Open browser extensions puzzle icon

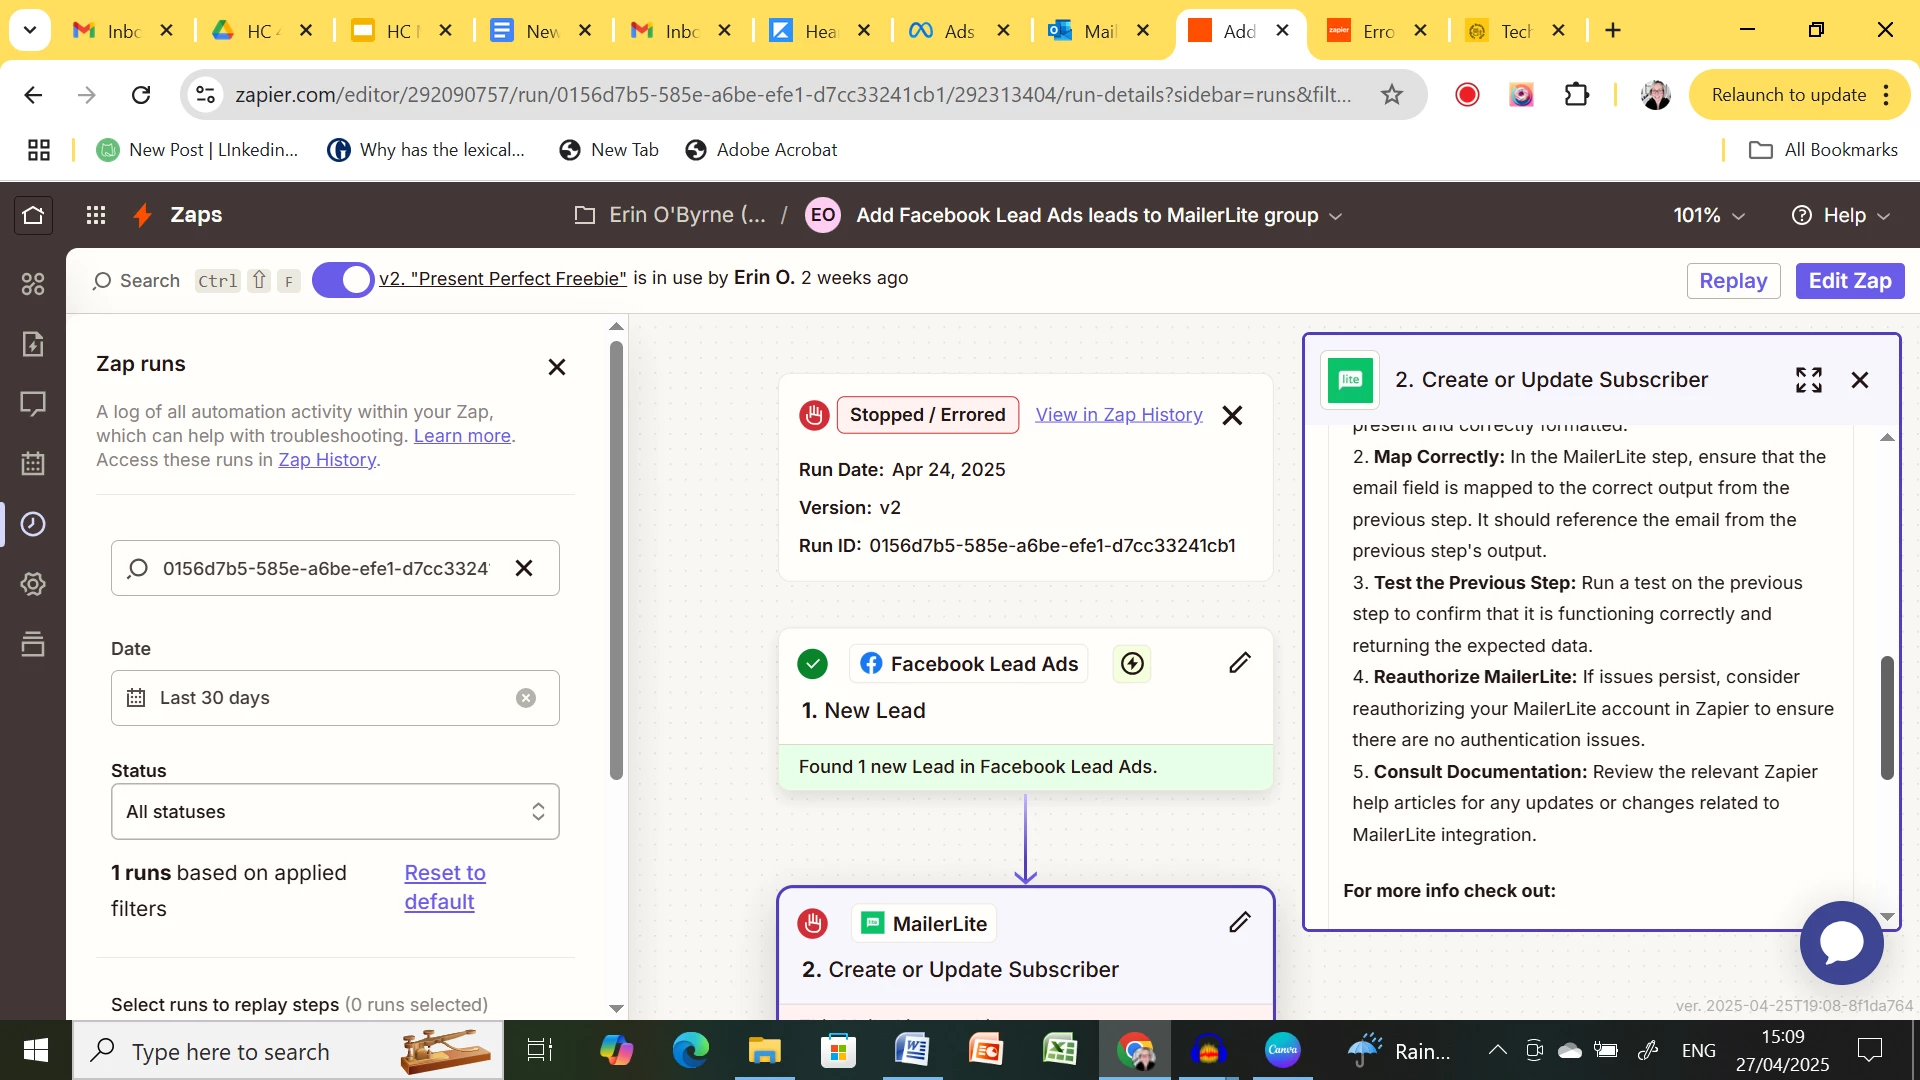(1577, 95)
